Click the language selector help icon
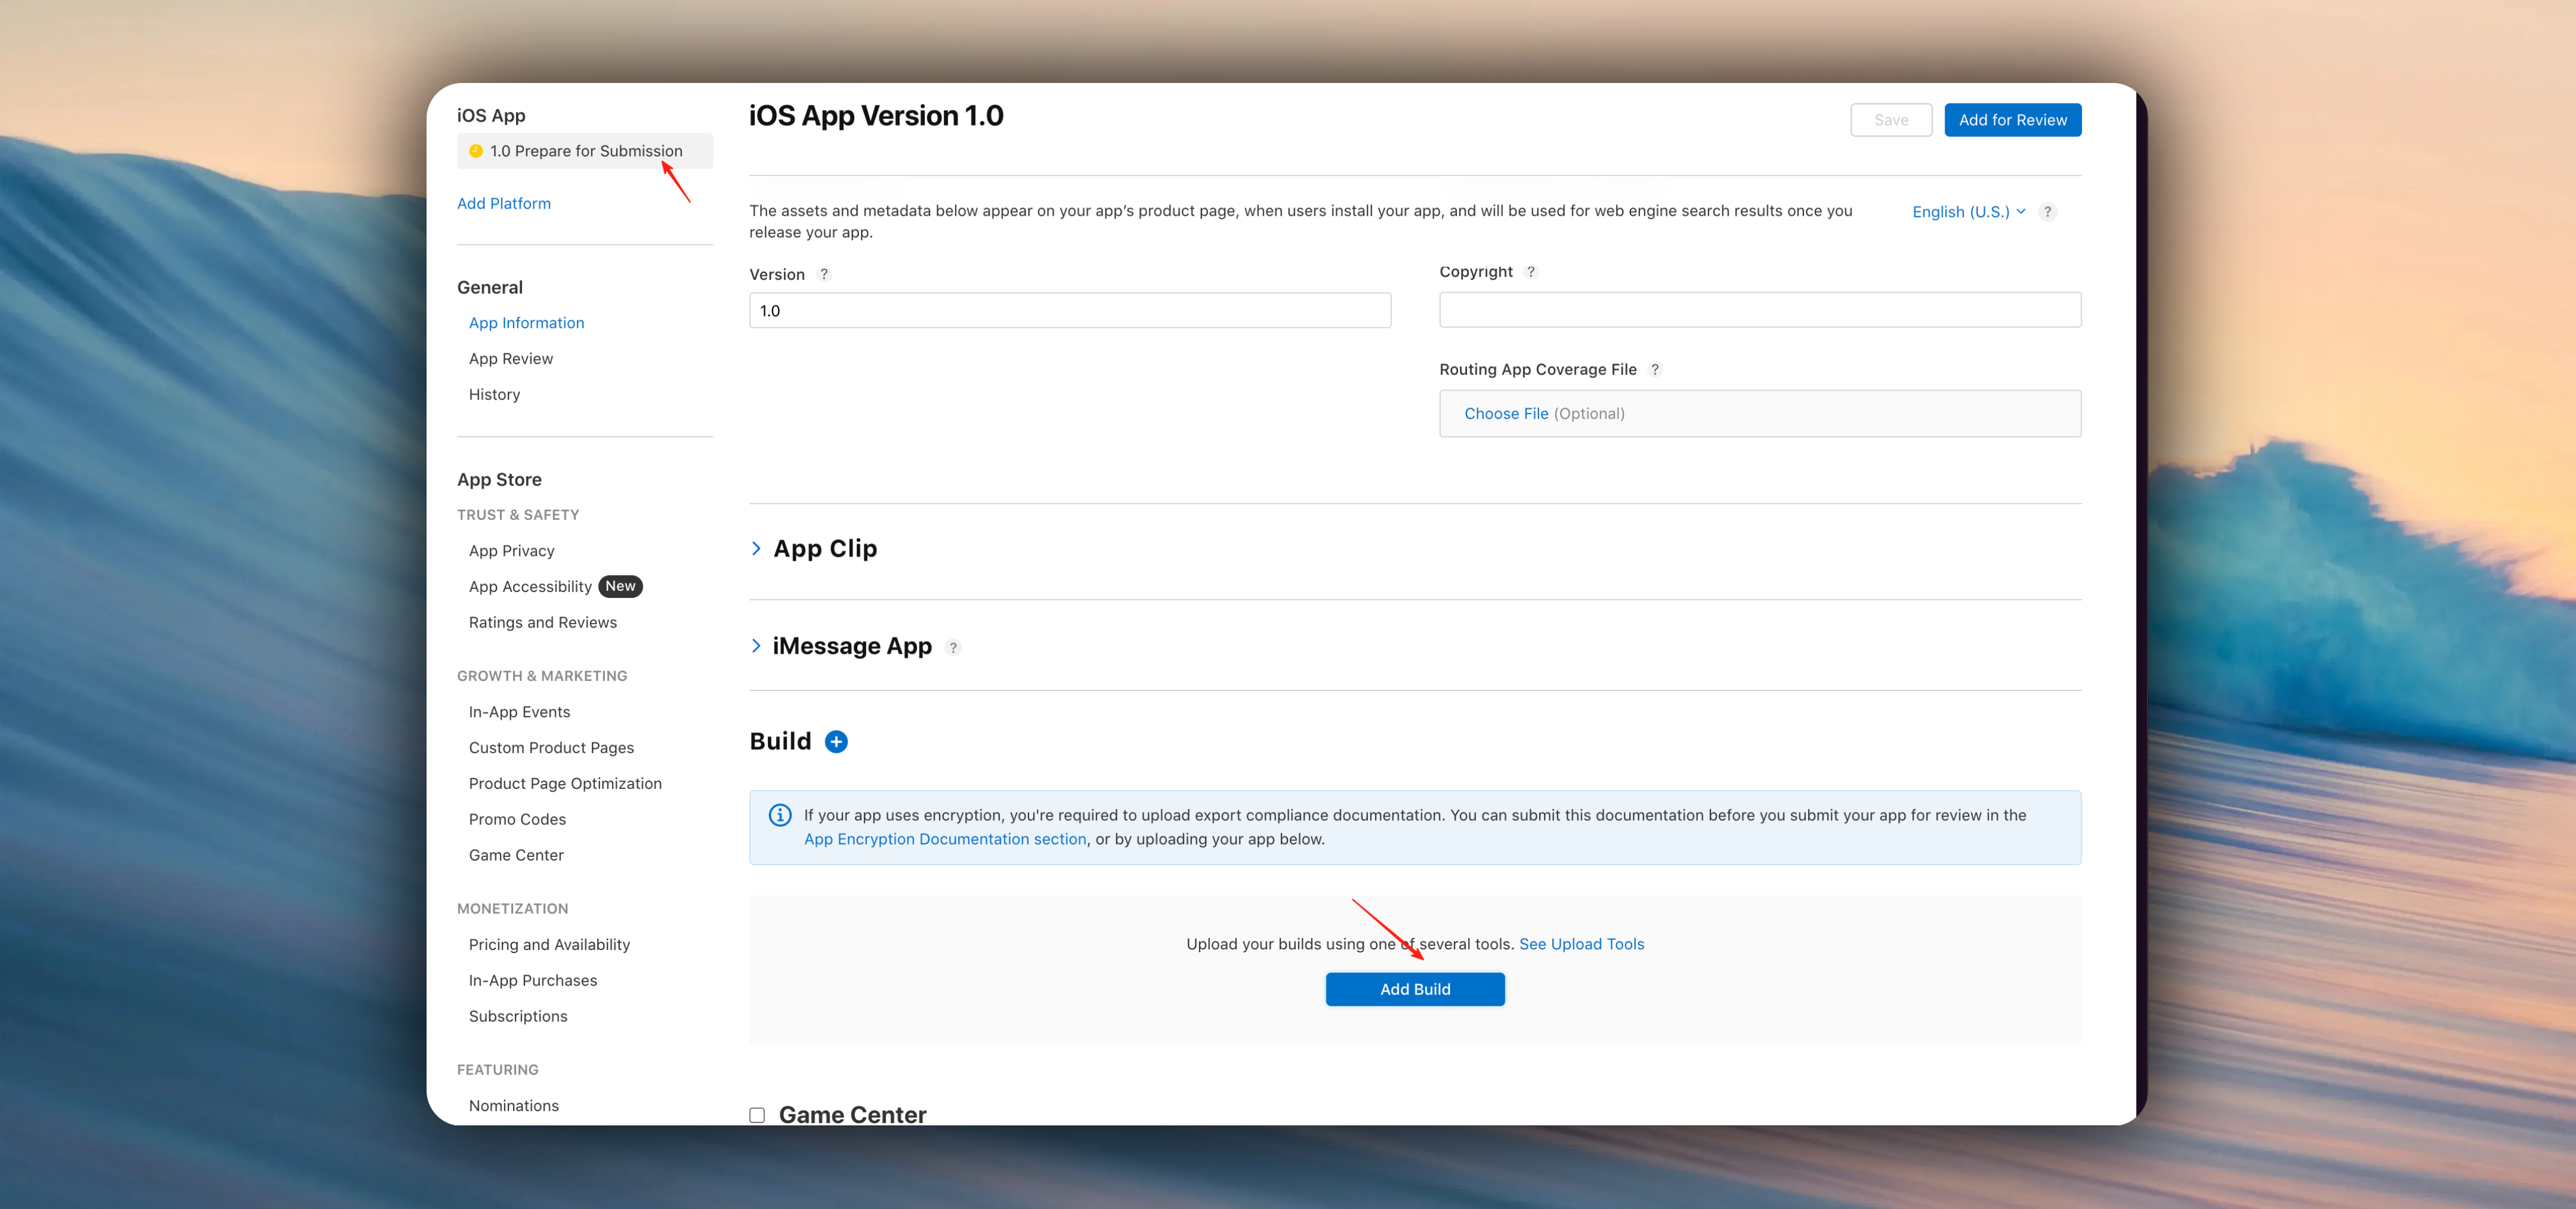This screenshot has height=1209, width=2576. (2047, 211)
